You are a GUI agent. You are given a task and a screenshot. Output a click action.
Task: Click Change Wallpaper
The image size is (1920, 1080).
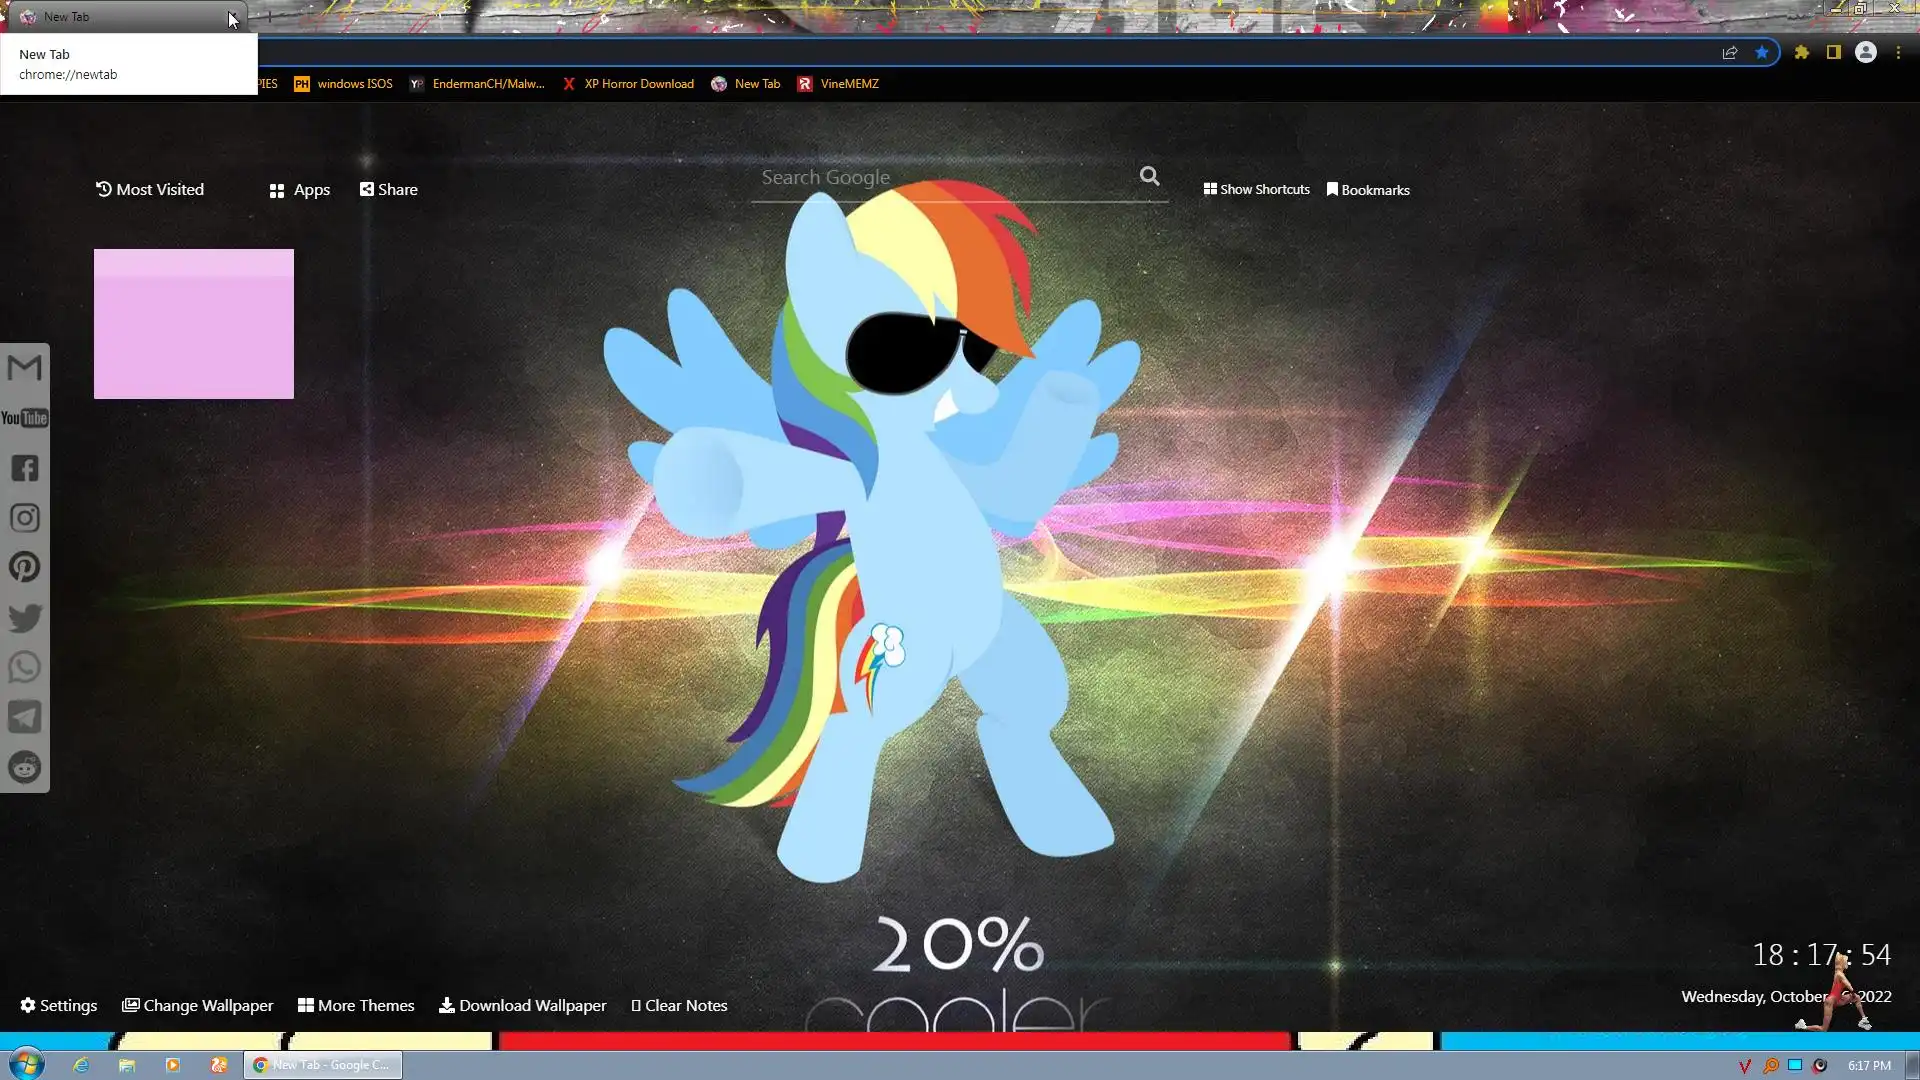click(x=197, y=1005)
